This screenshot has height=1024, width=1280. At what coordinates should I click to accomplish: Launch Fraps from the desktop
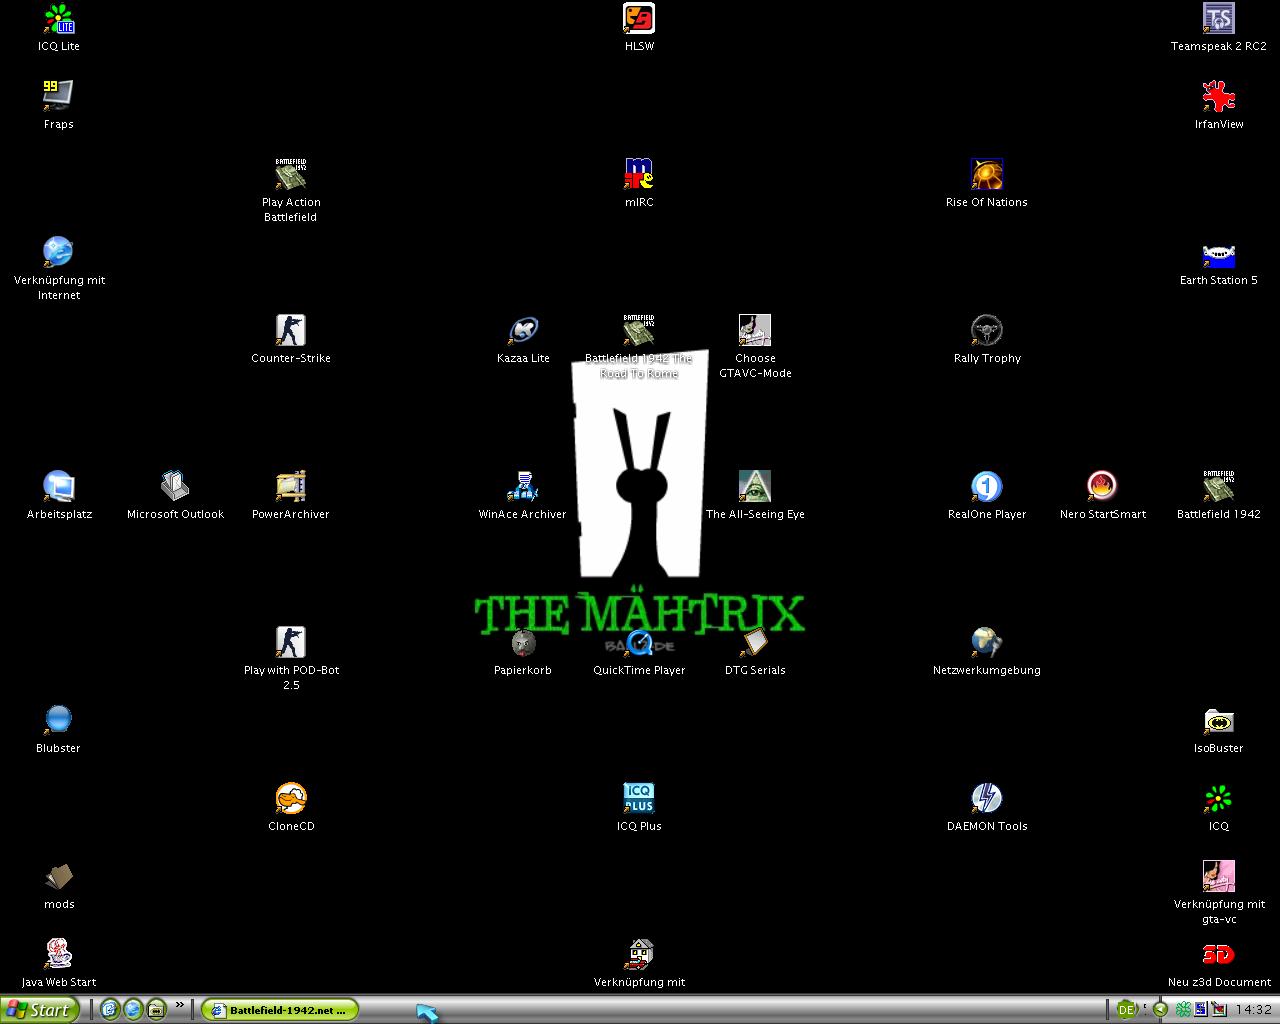click(59, 105)
